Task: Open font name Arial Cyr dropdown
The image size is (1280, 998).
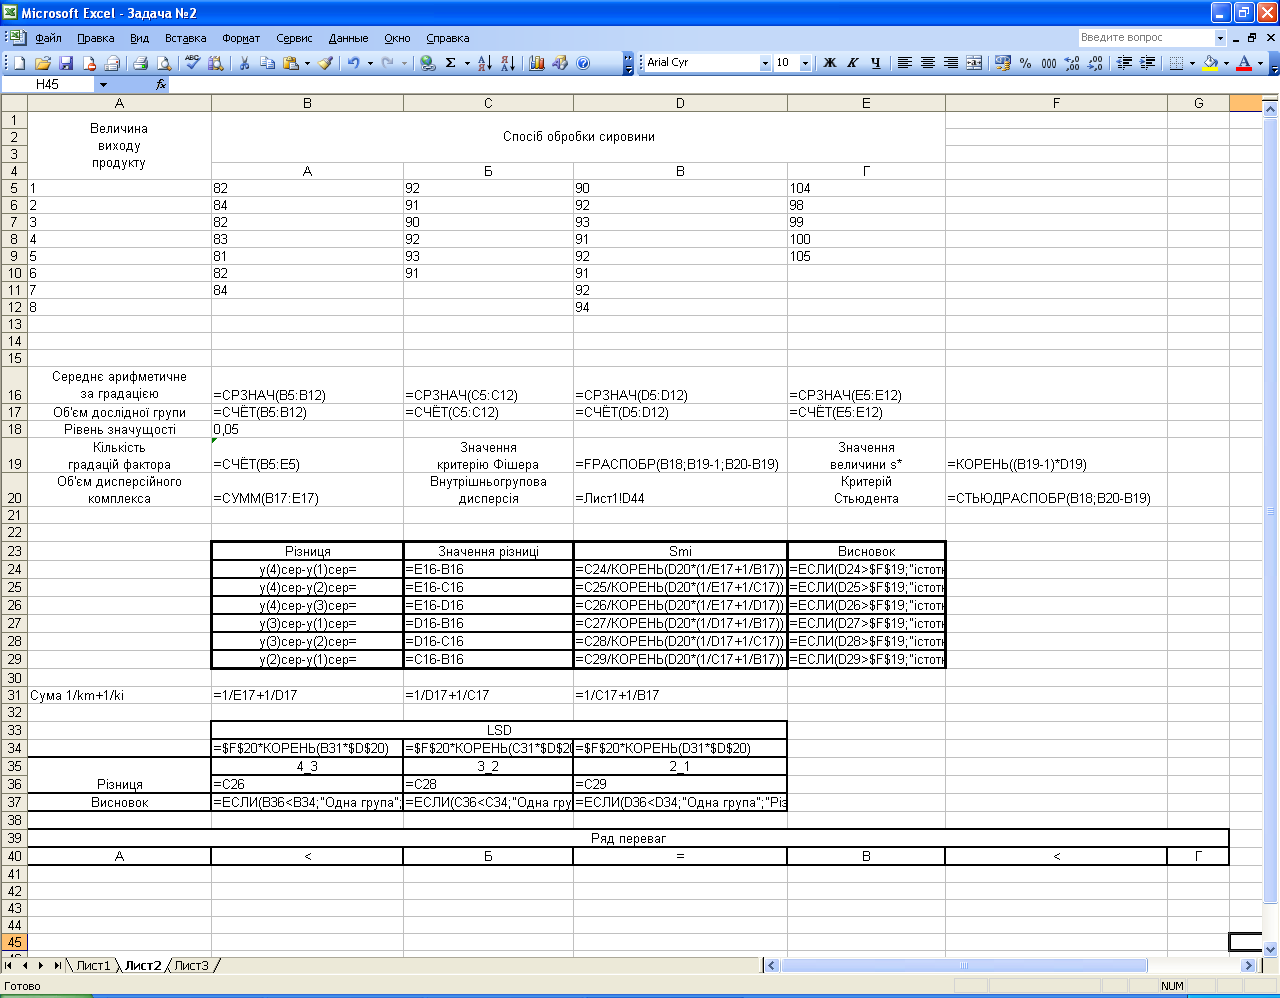Action: click(x=765, y=63)
